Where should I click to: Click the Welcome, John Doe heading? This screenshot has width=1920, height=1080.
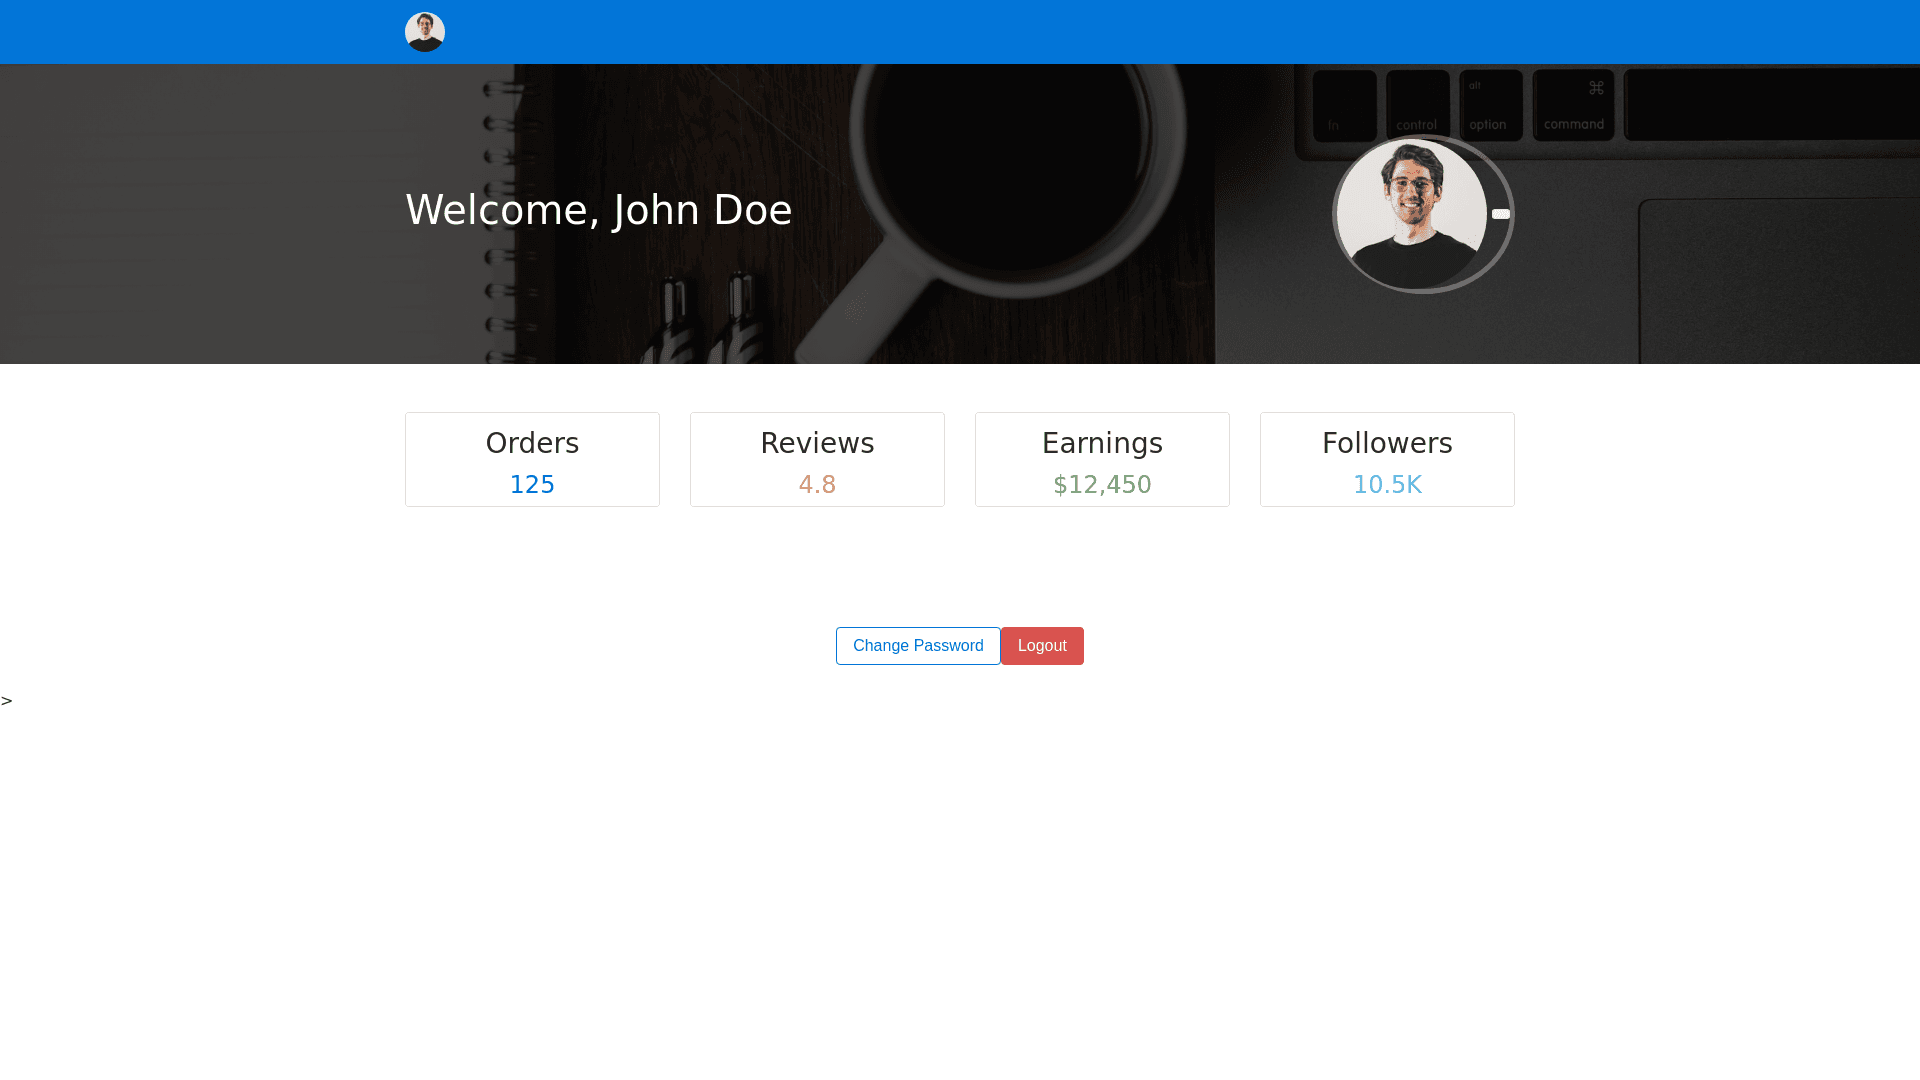598,210
